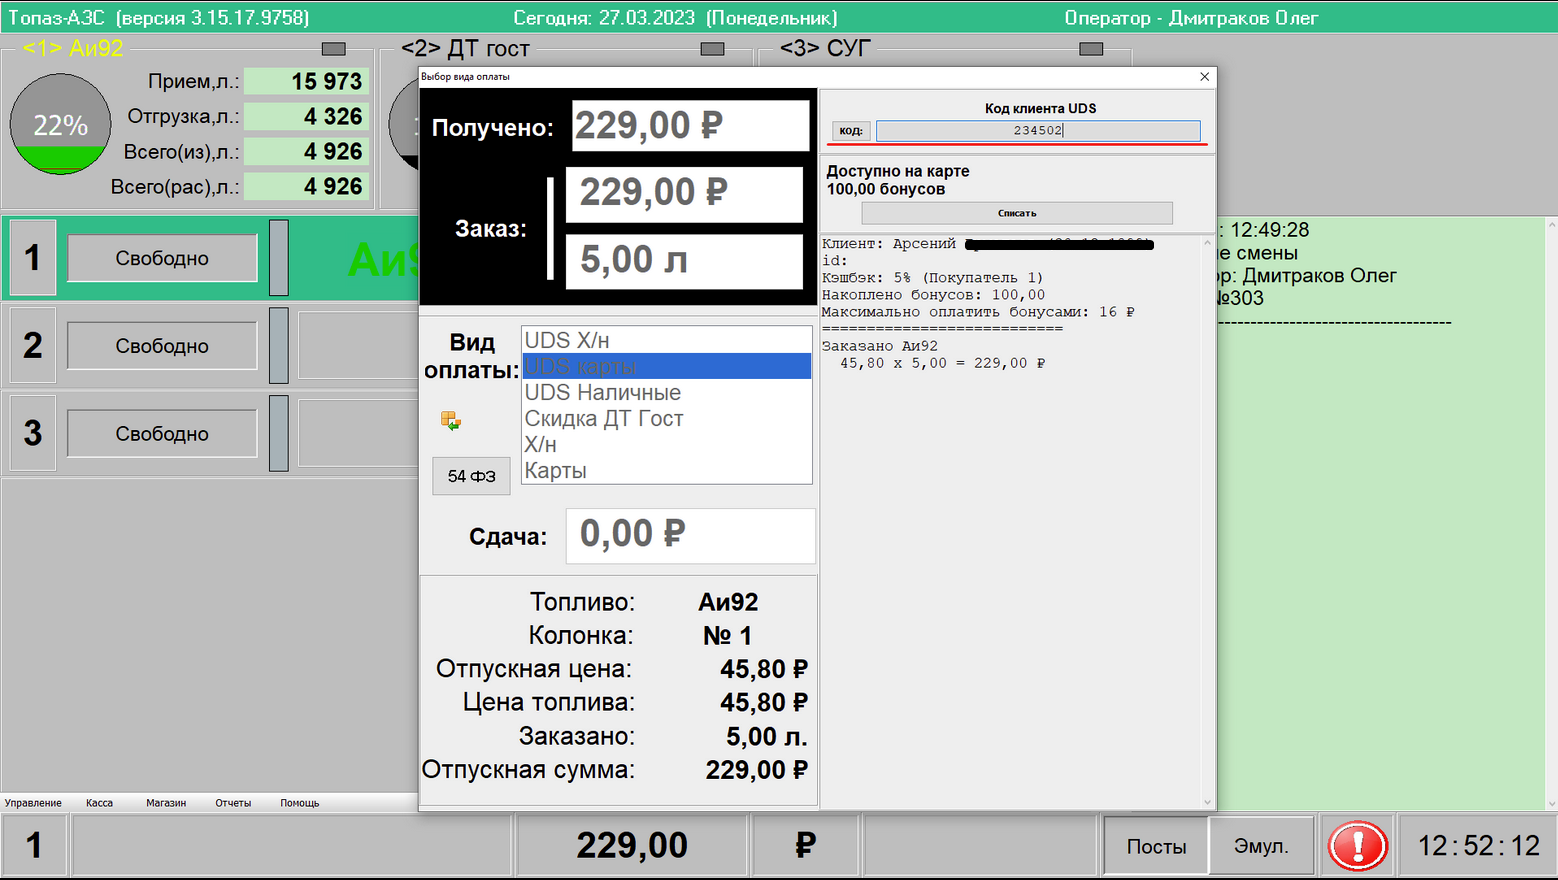Open the Отчеты menu

click(233, 803)
